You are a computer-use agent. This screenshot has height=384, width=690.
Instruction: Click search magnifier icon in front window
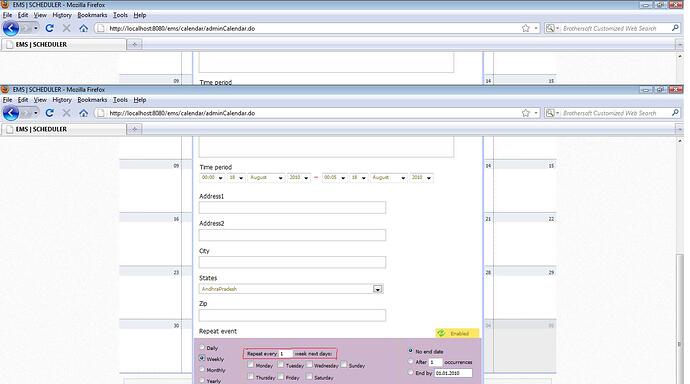coord(675,113)
